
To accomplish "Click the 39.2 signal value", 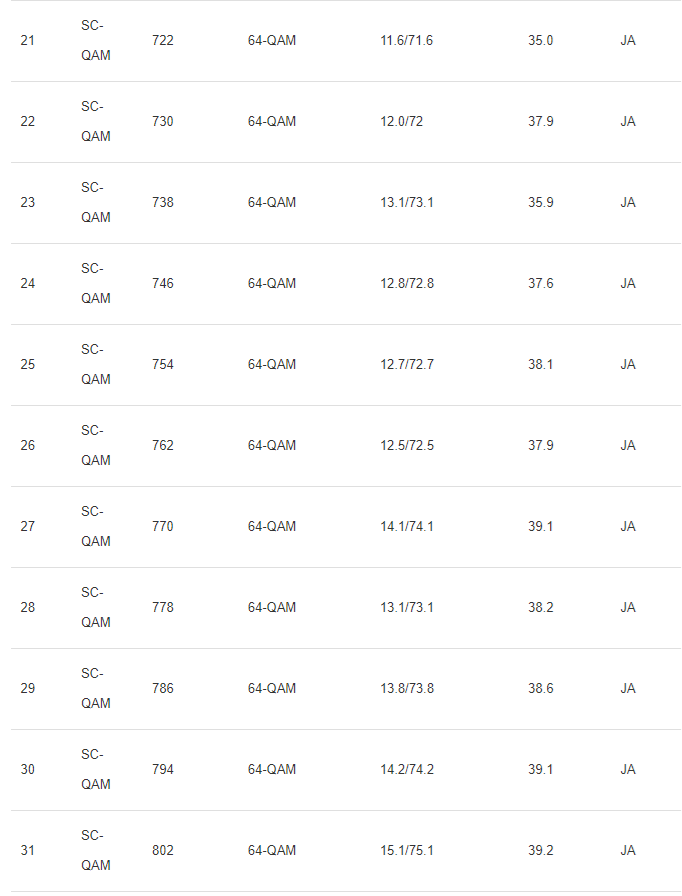I will point(540,851).
